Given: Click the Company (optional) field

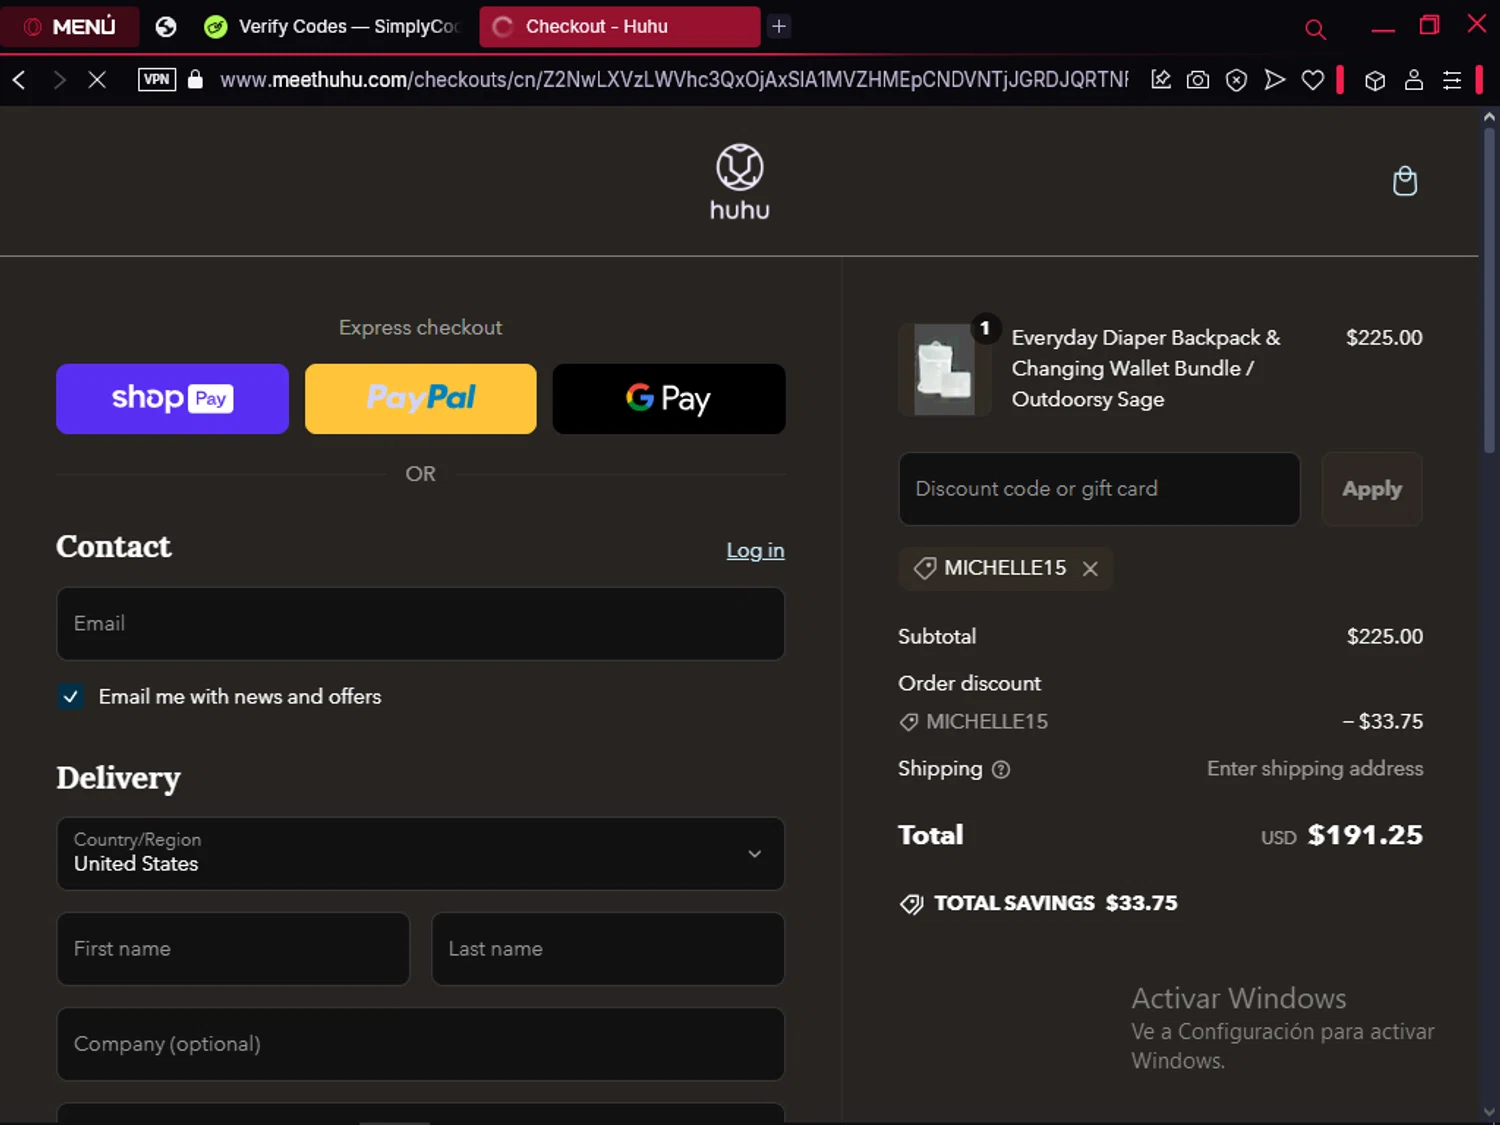Looking at the screenshot, I should pos(421,1044).
